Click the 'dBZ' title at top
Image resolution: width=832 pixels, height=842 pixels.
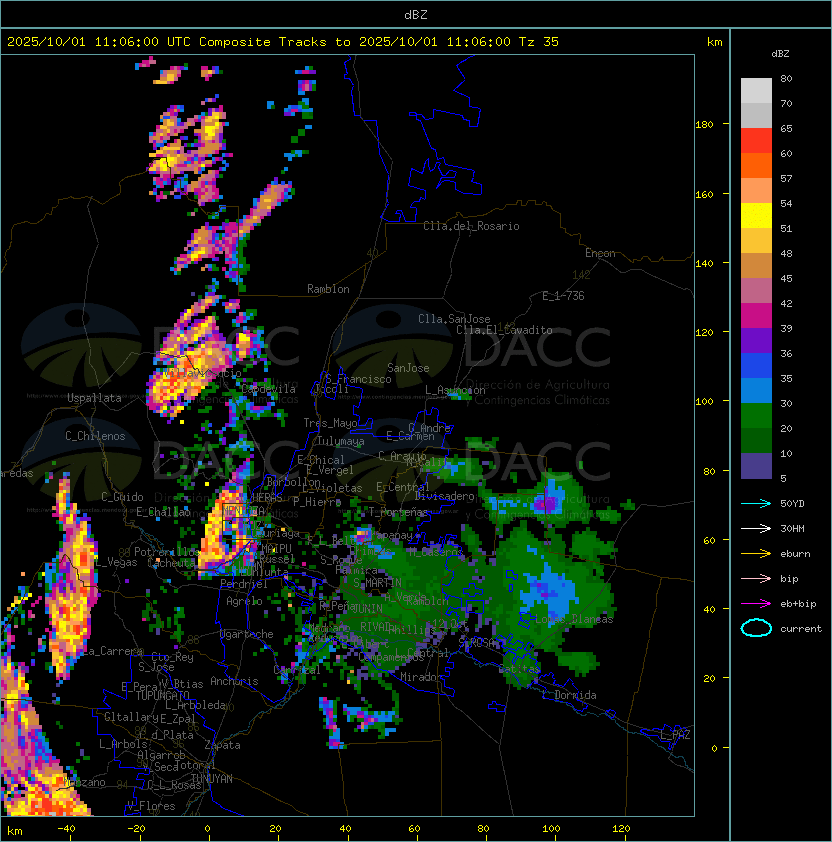[416, 14]
